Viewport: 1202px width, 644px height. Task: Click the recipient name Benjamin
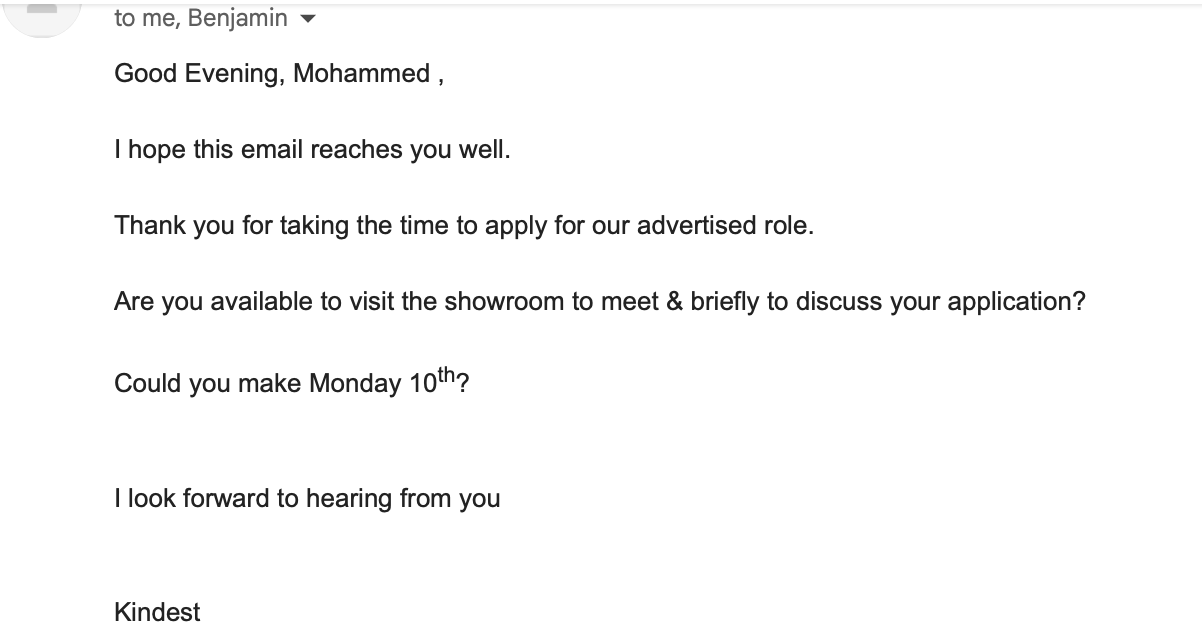tap(244, 18)
